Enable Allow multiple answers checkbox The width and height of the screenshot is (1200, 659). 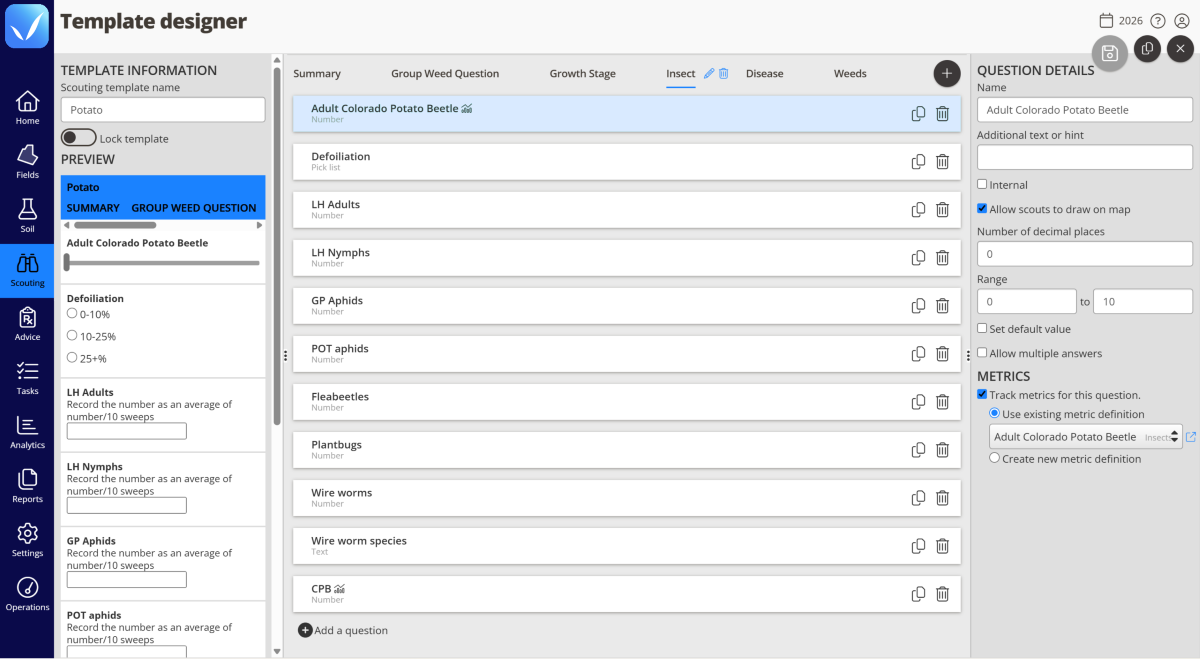point(982,353)
